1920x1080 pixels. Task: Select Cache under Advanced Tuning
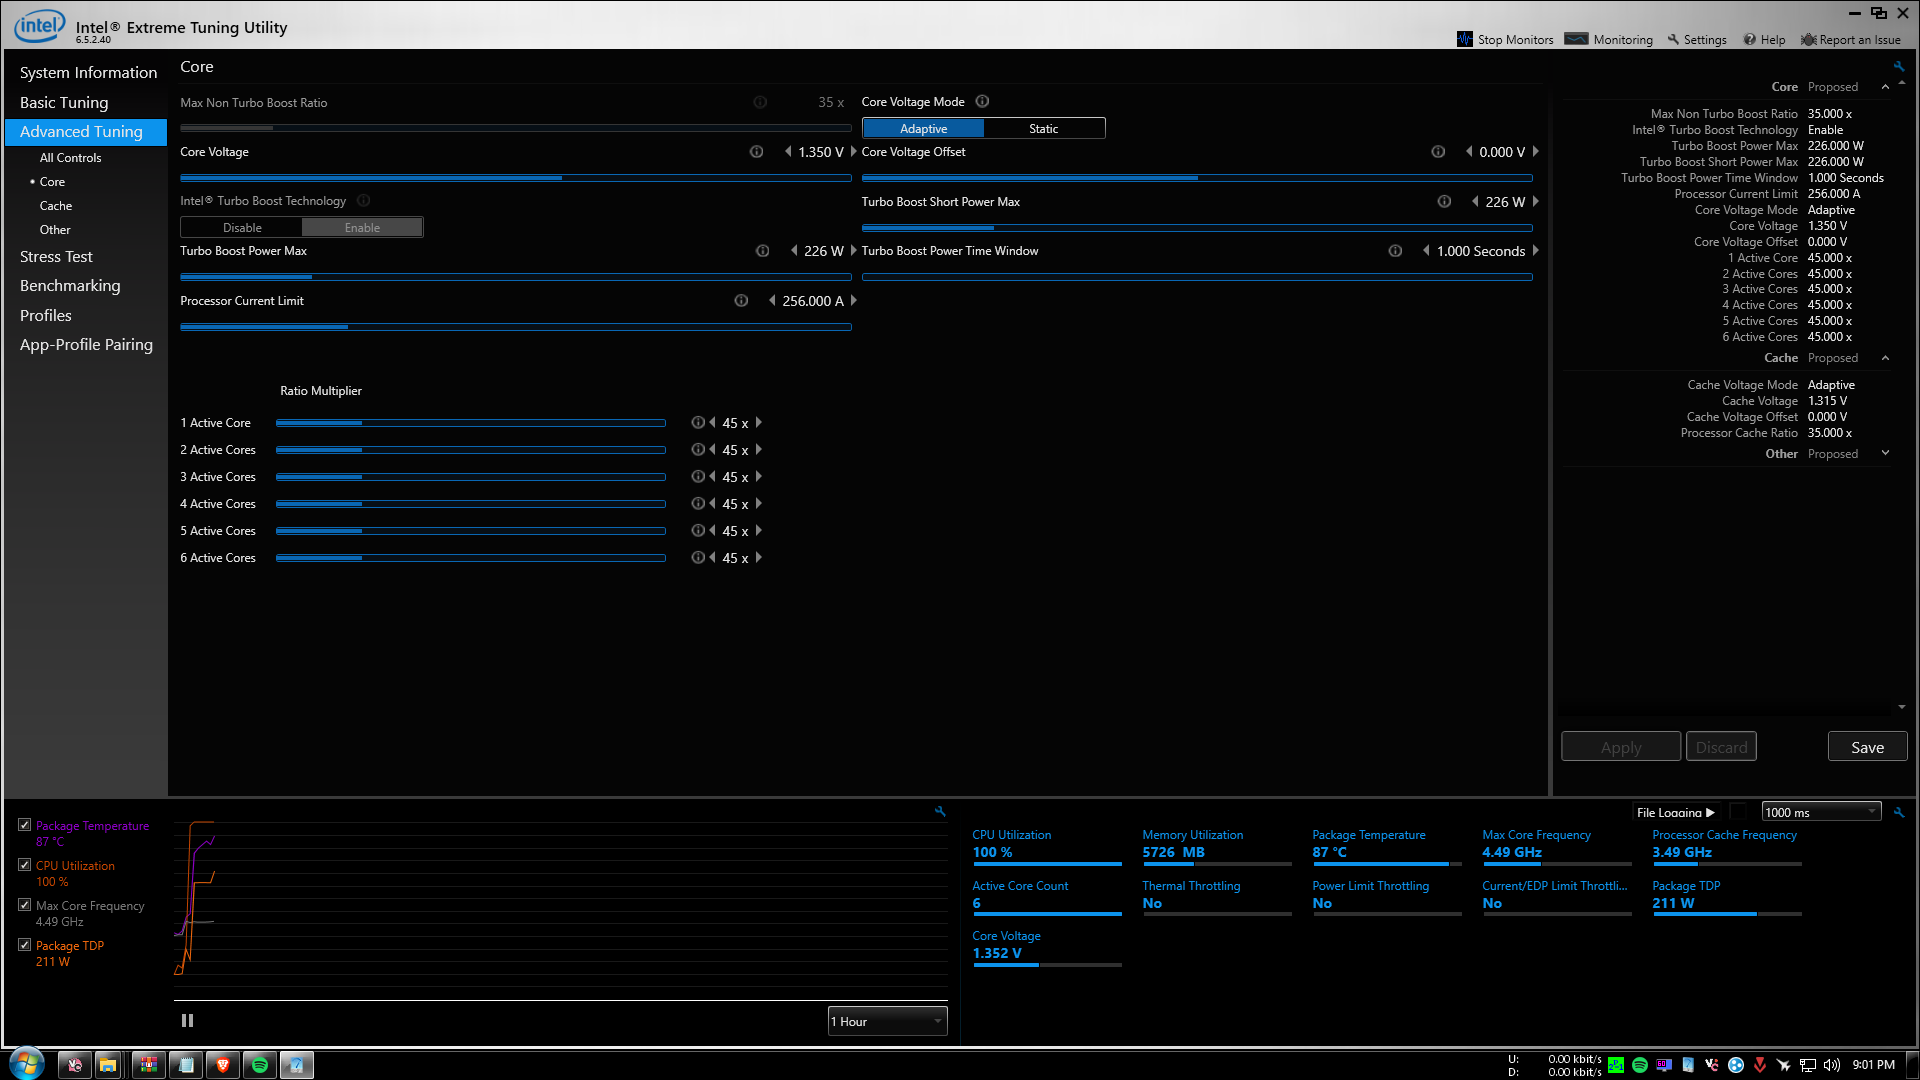point(56,206)
